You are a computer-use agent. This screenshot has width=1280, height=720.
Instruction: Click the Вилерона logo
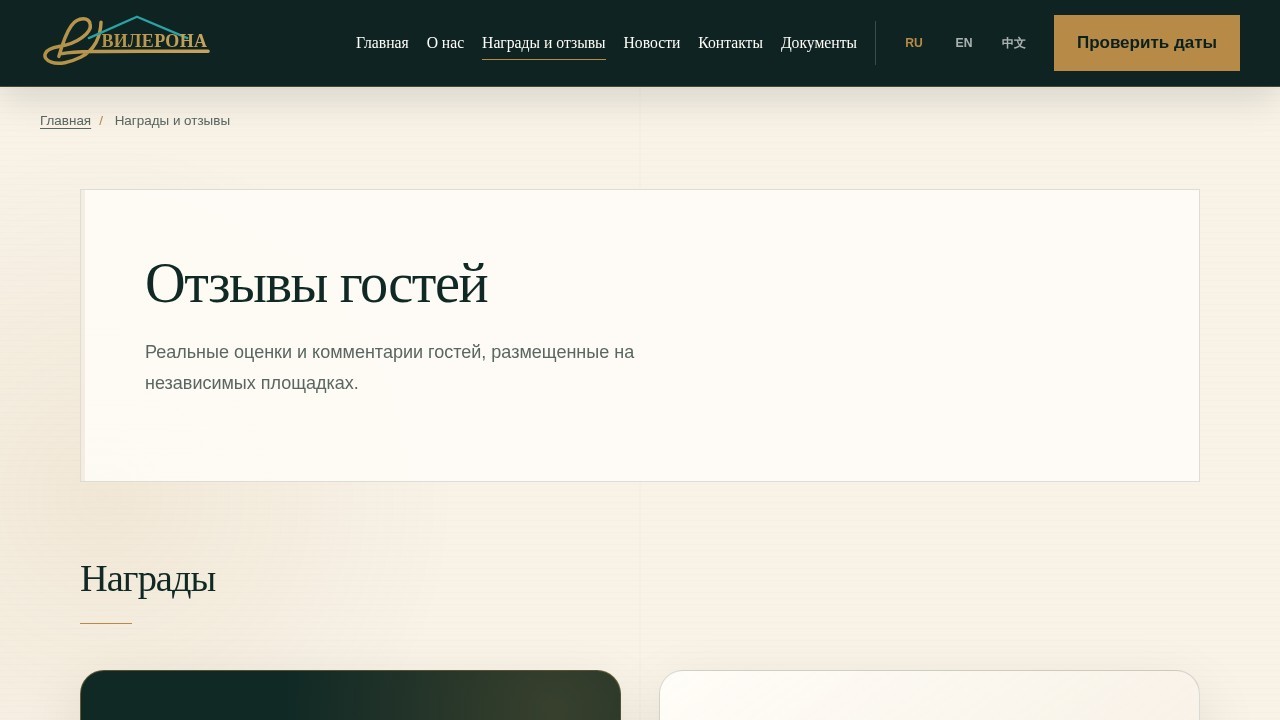[x=126, y=41]
